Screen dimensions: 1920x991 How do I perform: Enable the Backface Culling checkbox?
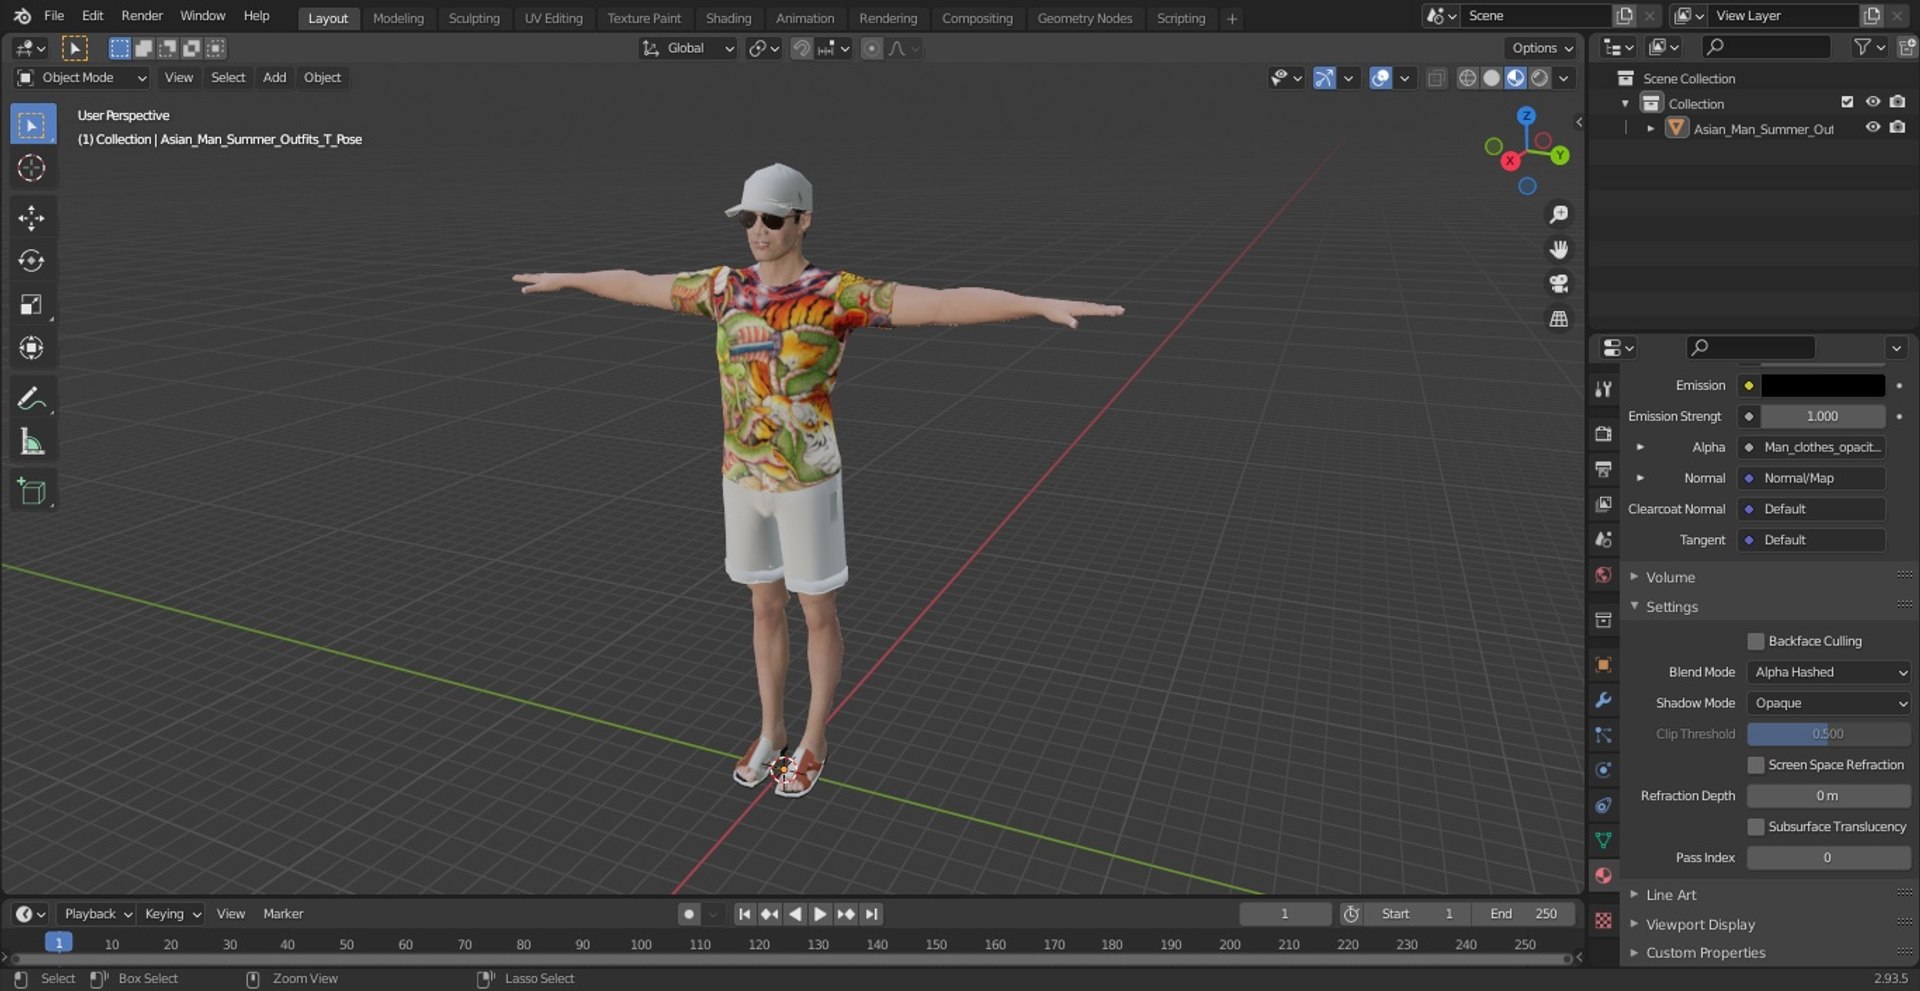pos(1755,641)
